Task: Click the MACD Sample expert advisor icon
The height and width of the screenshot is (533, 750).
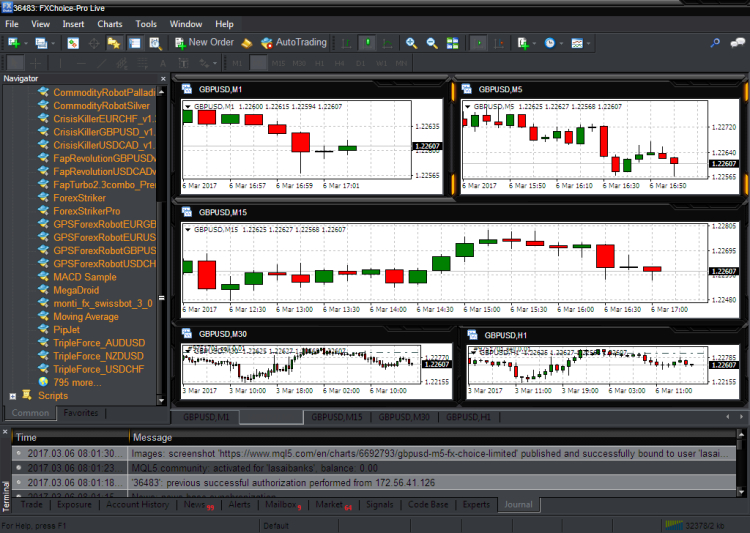Action: coord(43,277)
